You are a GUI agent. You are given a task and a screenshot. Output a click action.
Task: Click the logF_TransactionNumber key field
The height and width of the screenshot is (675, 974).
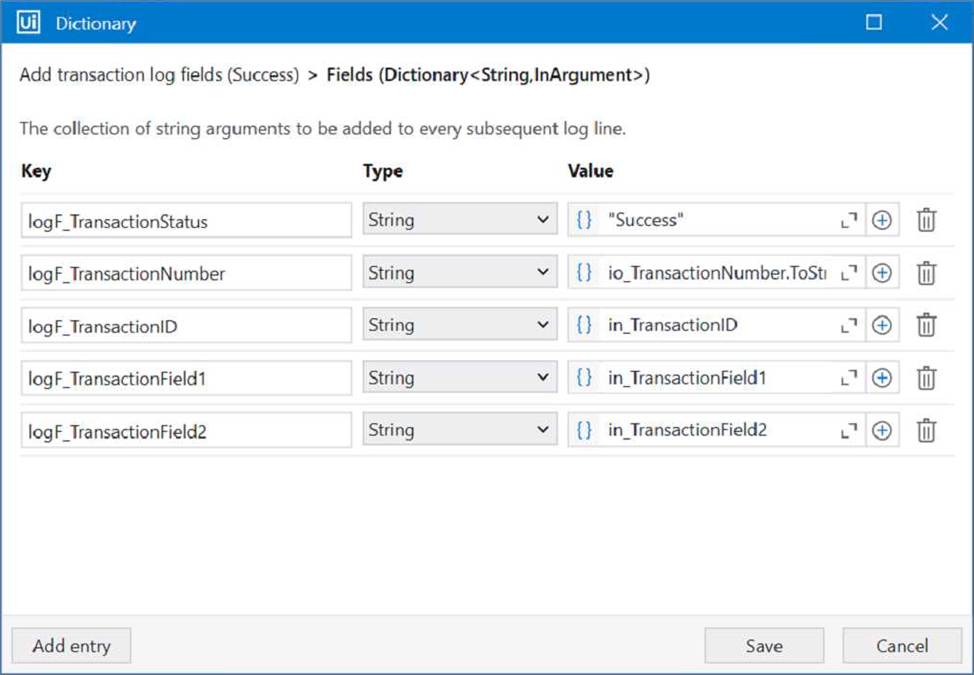click(186, 273)
